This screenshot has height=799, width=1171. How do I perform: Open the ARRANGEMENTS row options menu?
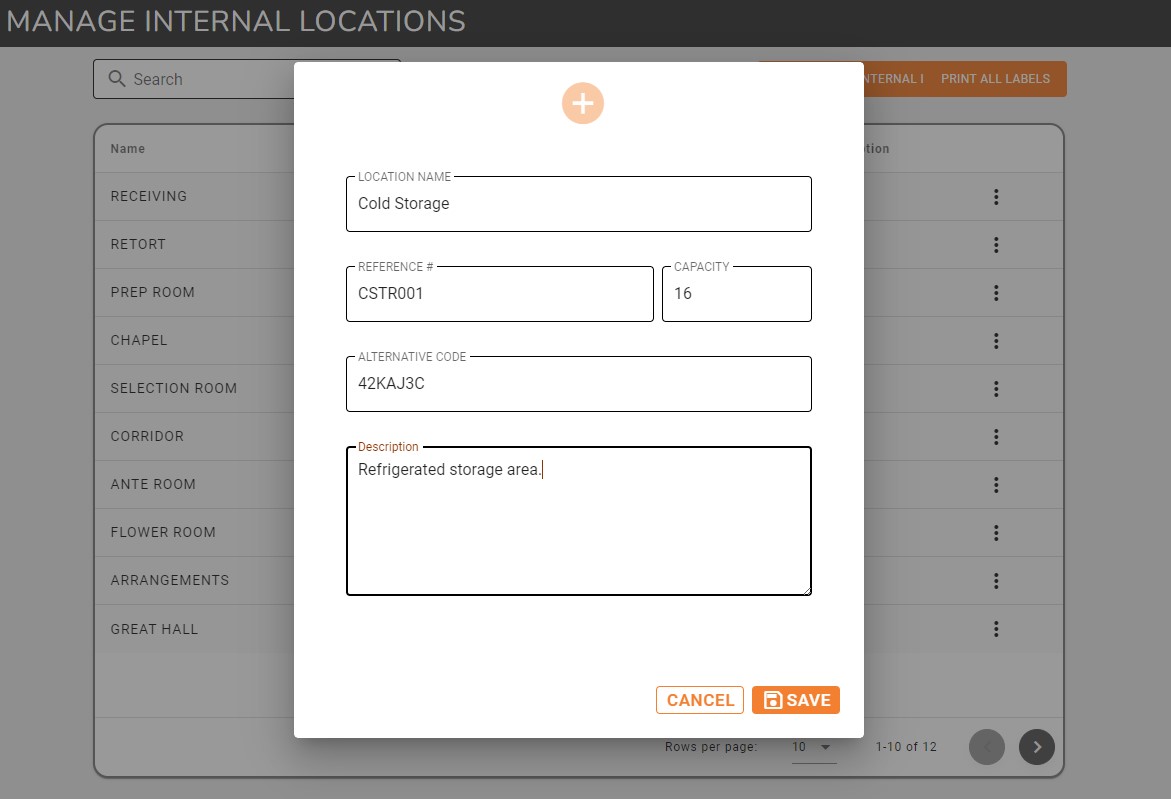tap(996, 580)
